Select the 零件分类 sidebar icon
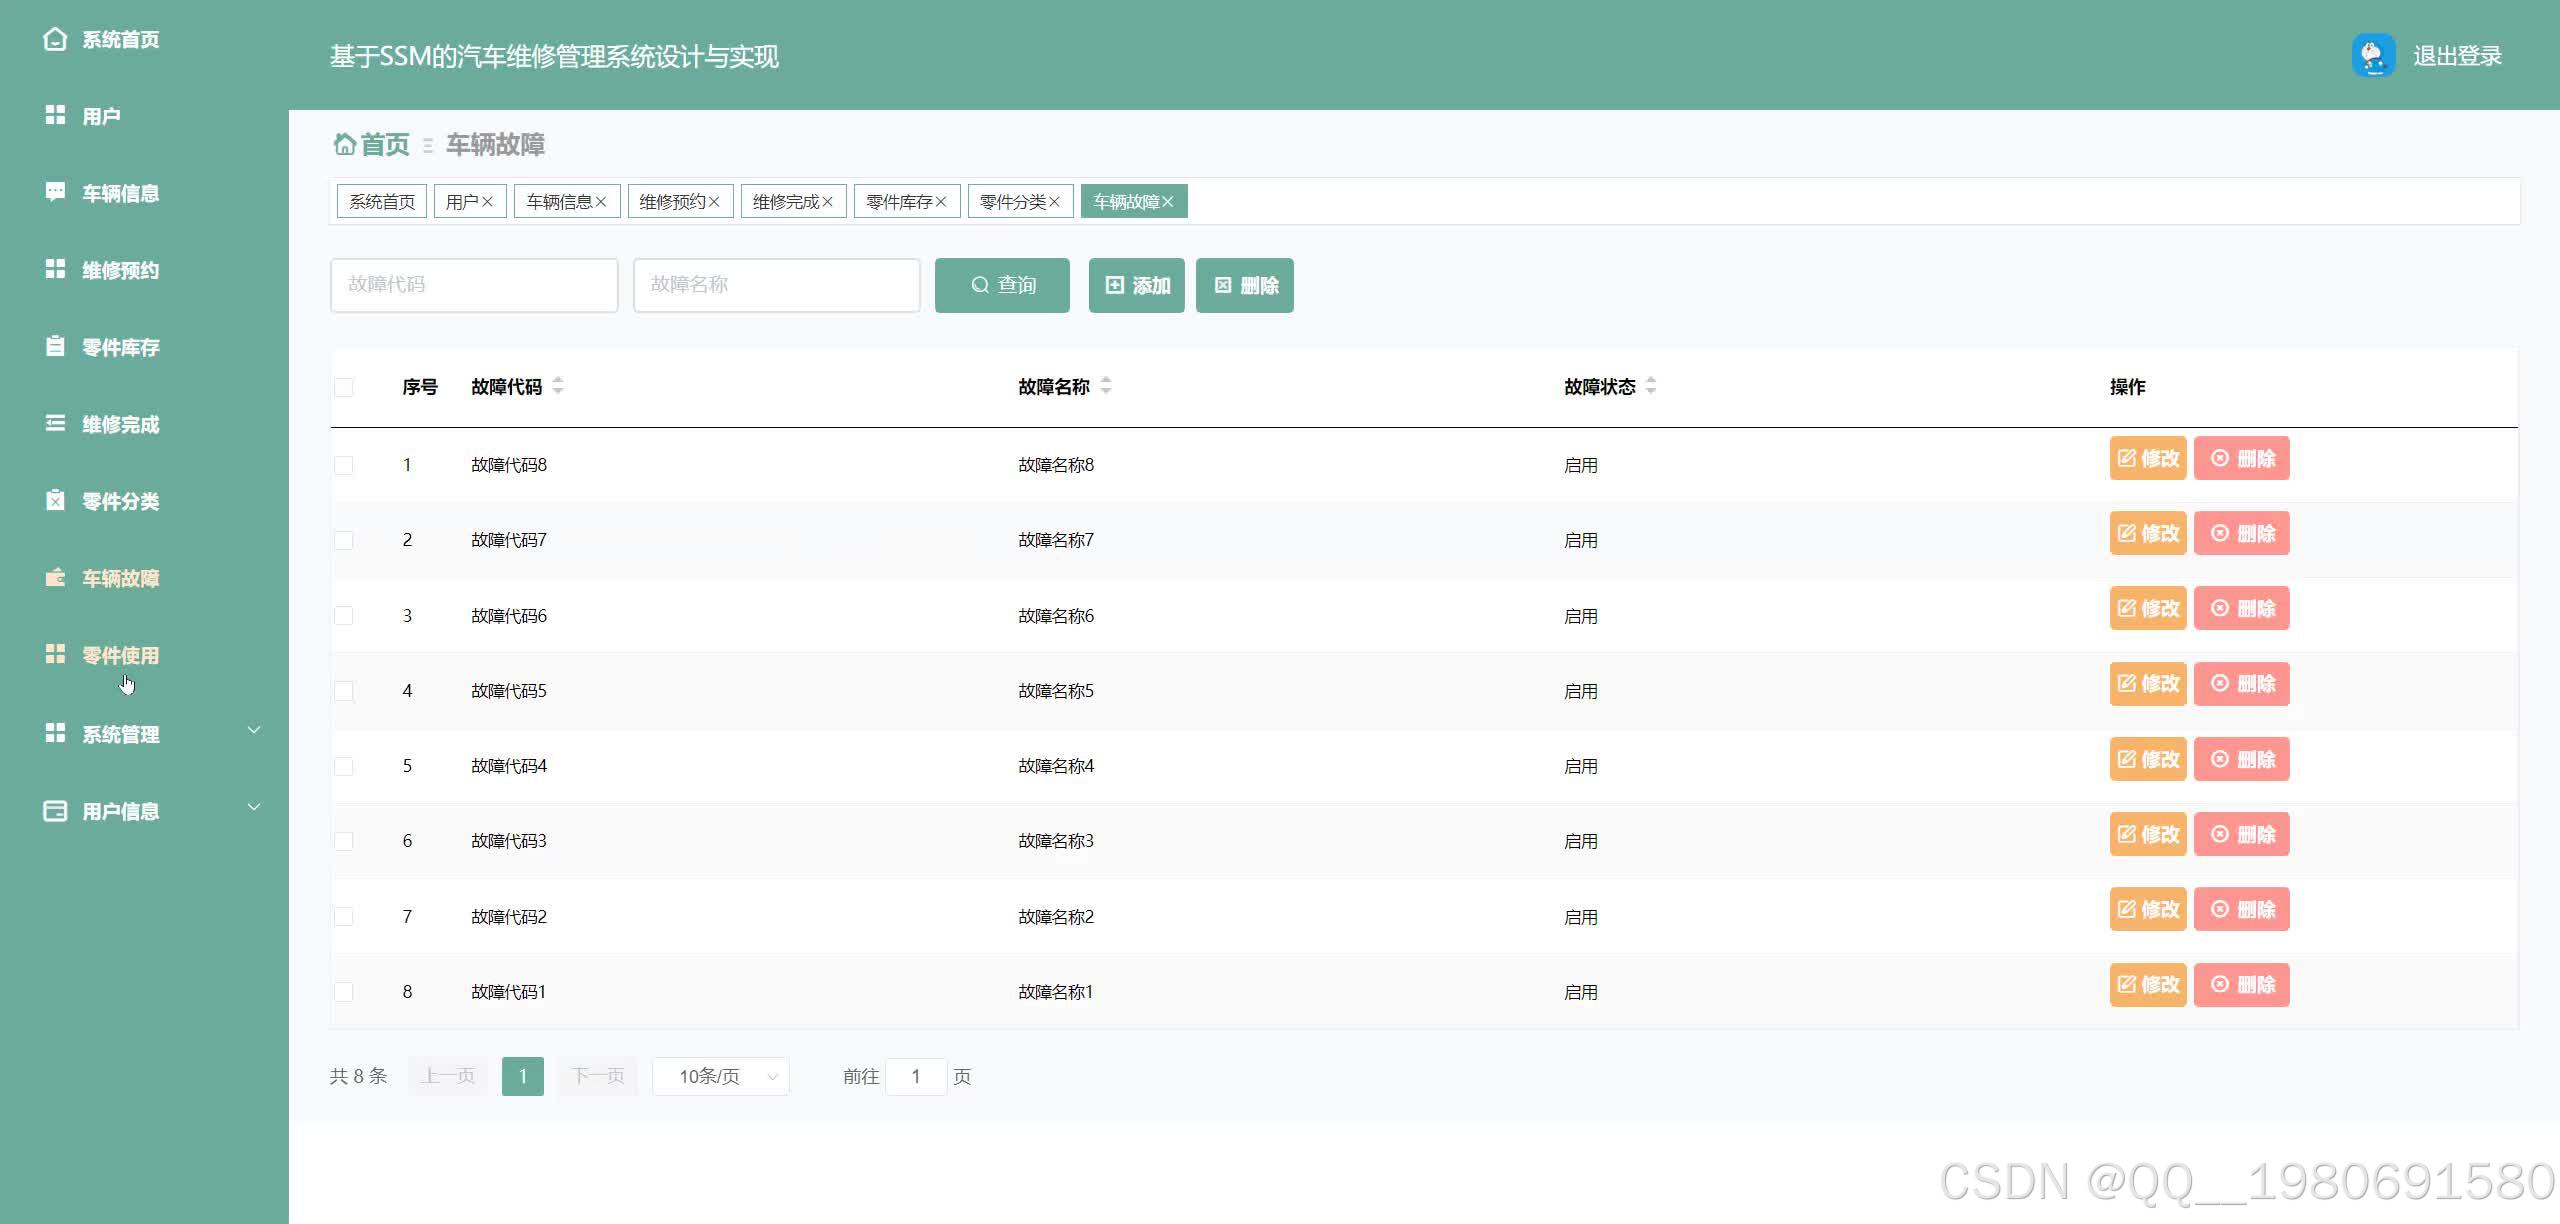This screenshot has height=1224, width=2560. 55,501
